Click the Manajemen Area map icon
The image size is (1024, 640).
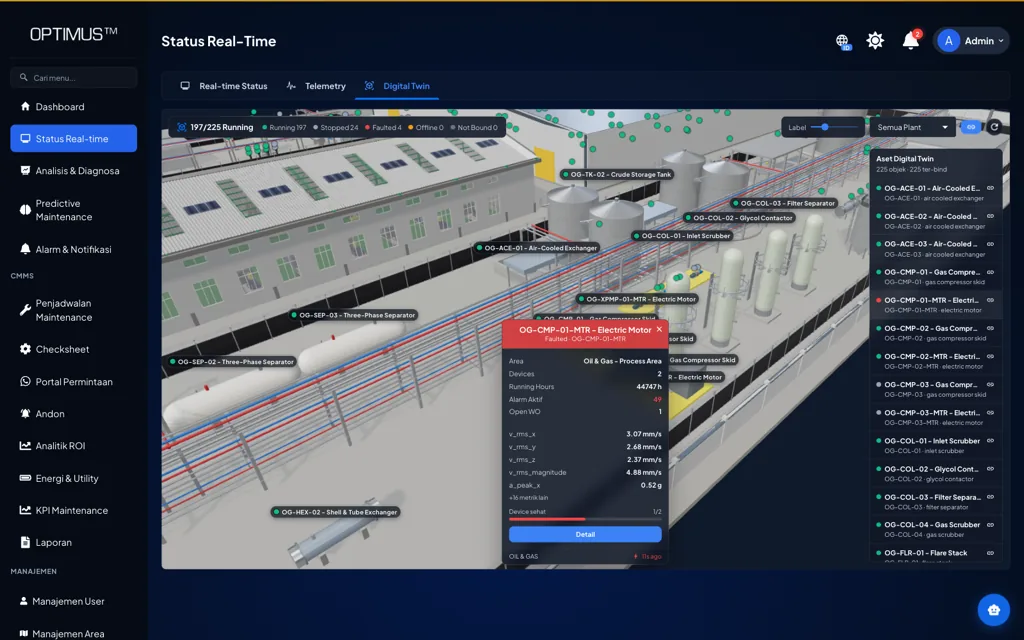click(24, 633)
